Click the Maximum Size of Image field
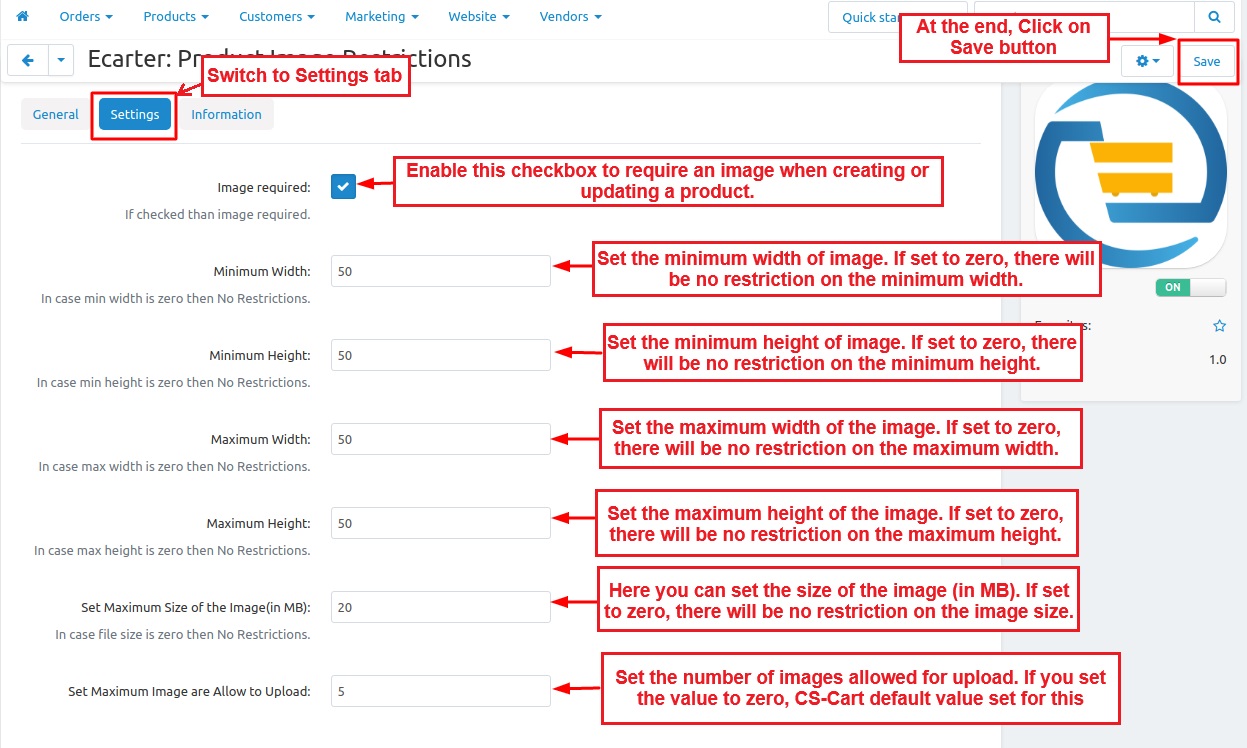Viewport: 1247px width, 748px height. [x=440, y=607]
